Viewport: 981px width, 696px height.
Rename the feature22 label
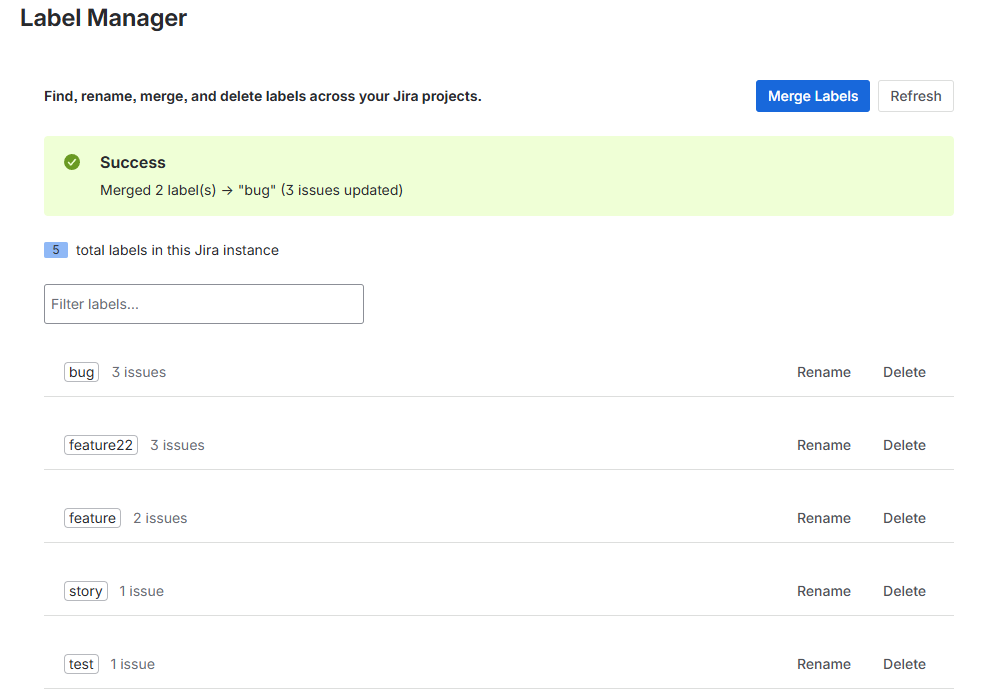click(x=823, y=445)
